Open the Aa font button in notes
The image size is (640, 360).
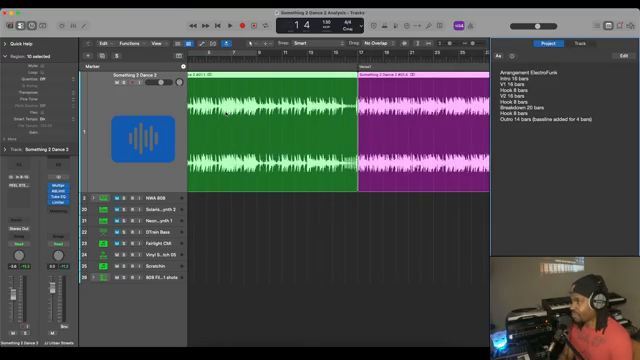[498, 56]
